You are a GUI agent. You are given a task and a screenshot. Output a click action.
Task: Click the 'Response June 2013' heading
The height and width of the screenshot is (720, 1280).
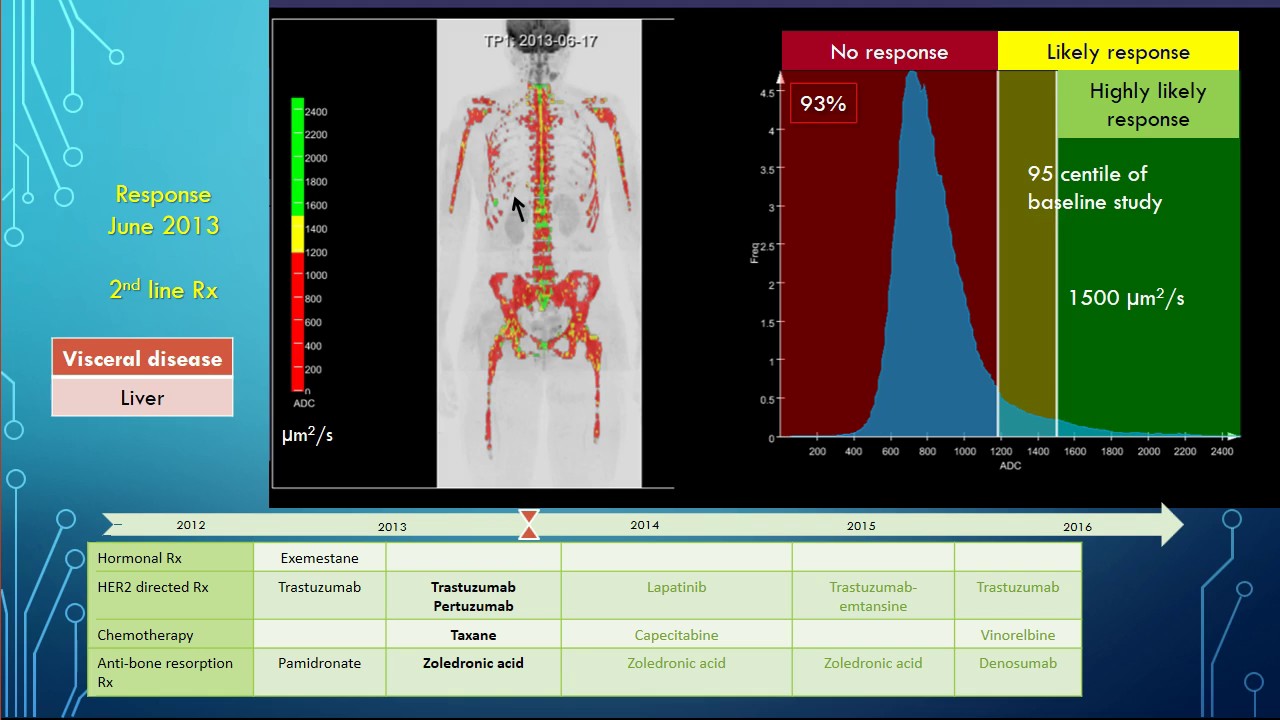coord(163,210)
